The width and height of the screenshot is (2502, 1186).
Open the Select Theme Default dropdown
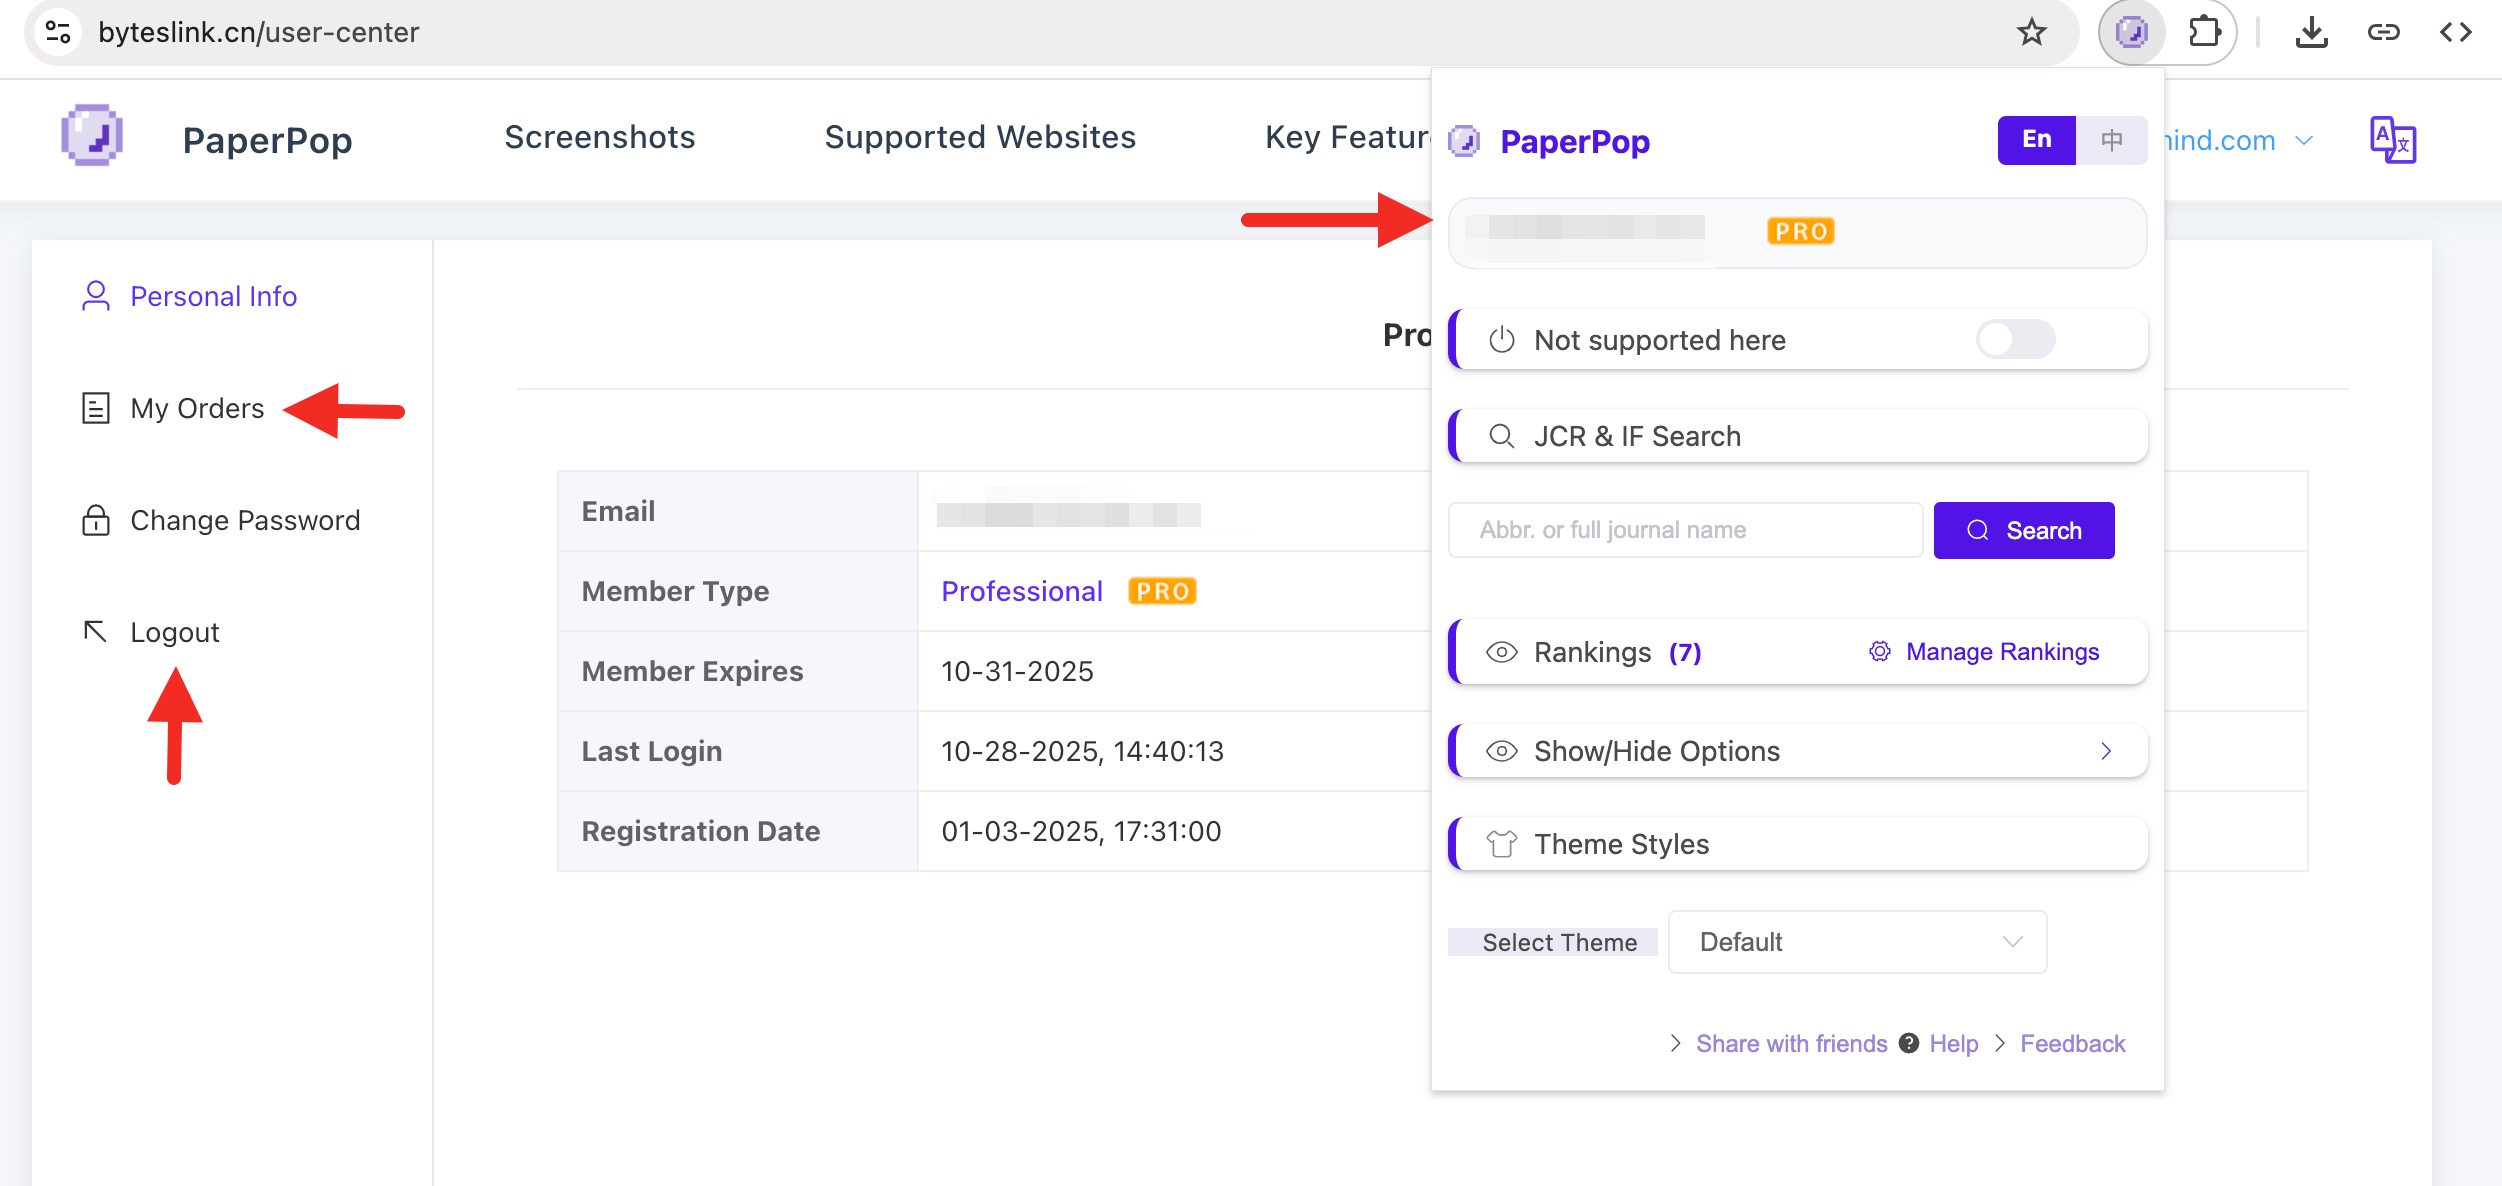pos(1857,942)
